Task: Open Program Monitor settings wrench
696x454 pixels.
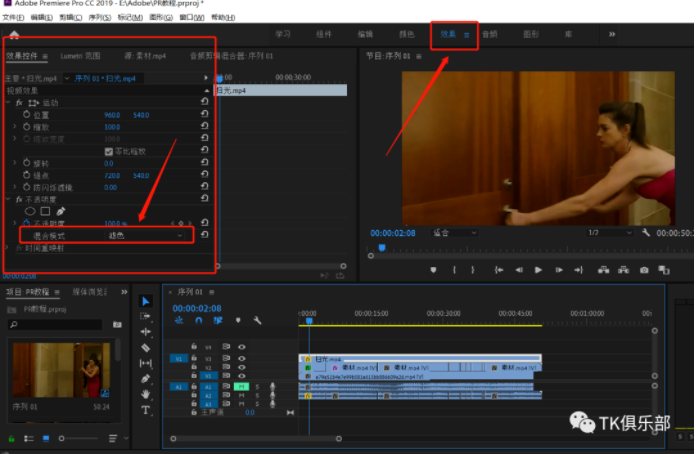Action: [646, 233]
